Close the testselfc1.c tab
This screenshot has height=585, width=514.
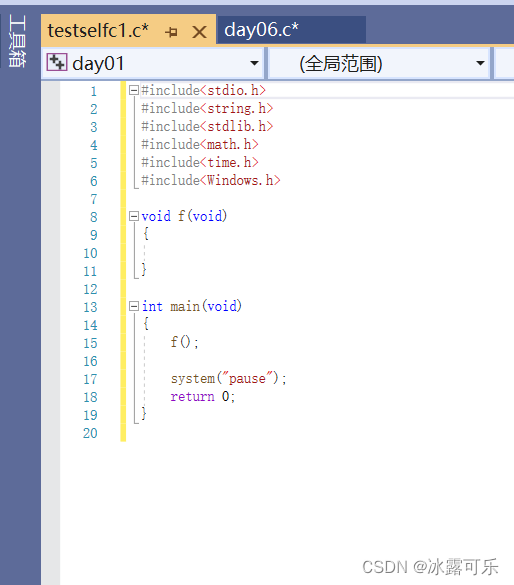pos(199,32)
